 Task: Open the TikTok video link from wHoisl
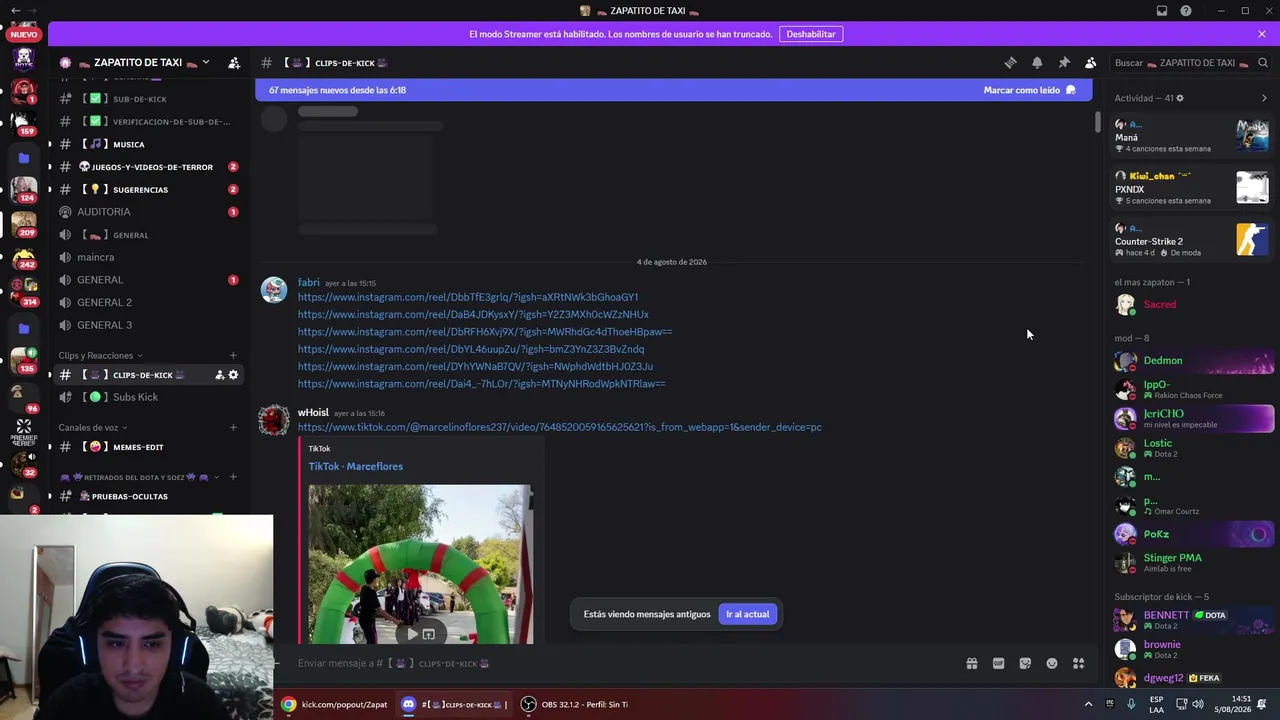point(560,427)
